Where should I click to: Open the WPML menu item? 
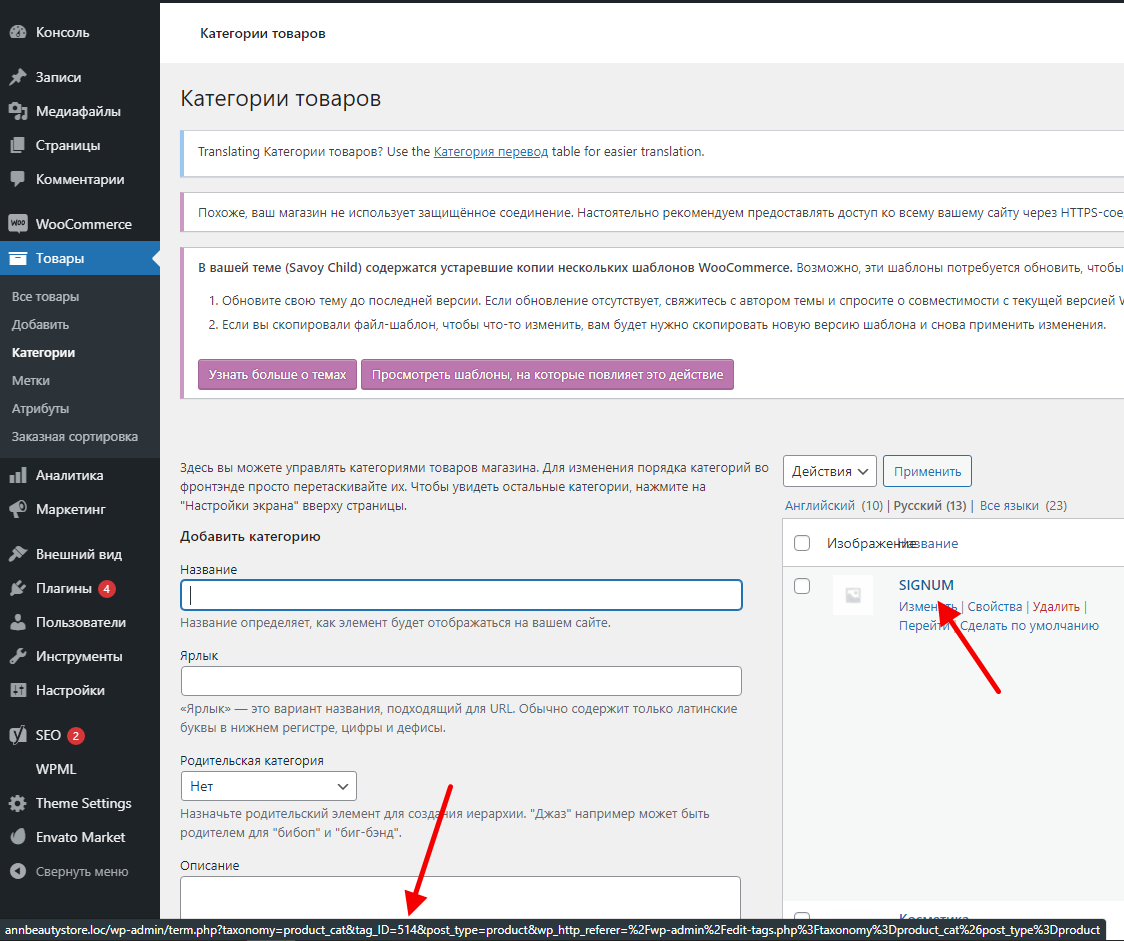pos(56,769)
